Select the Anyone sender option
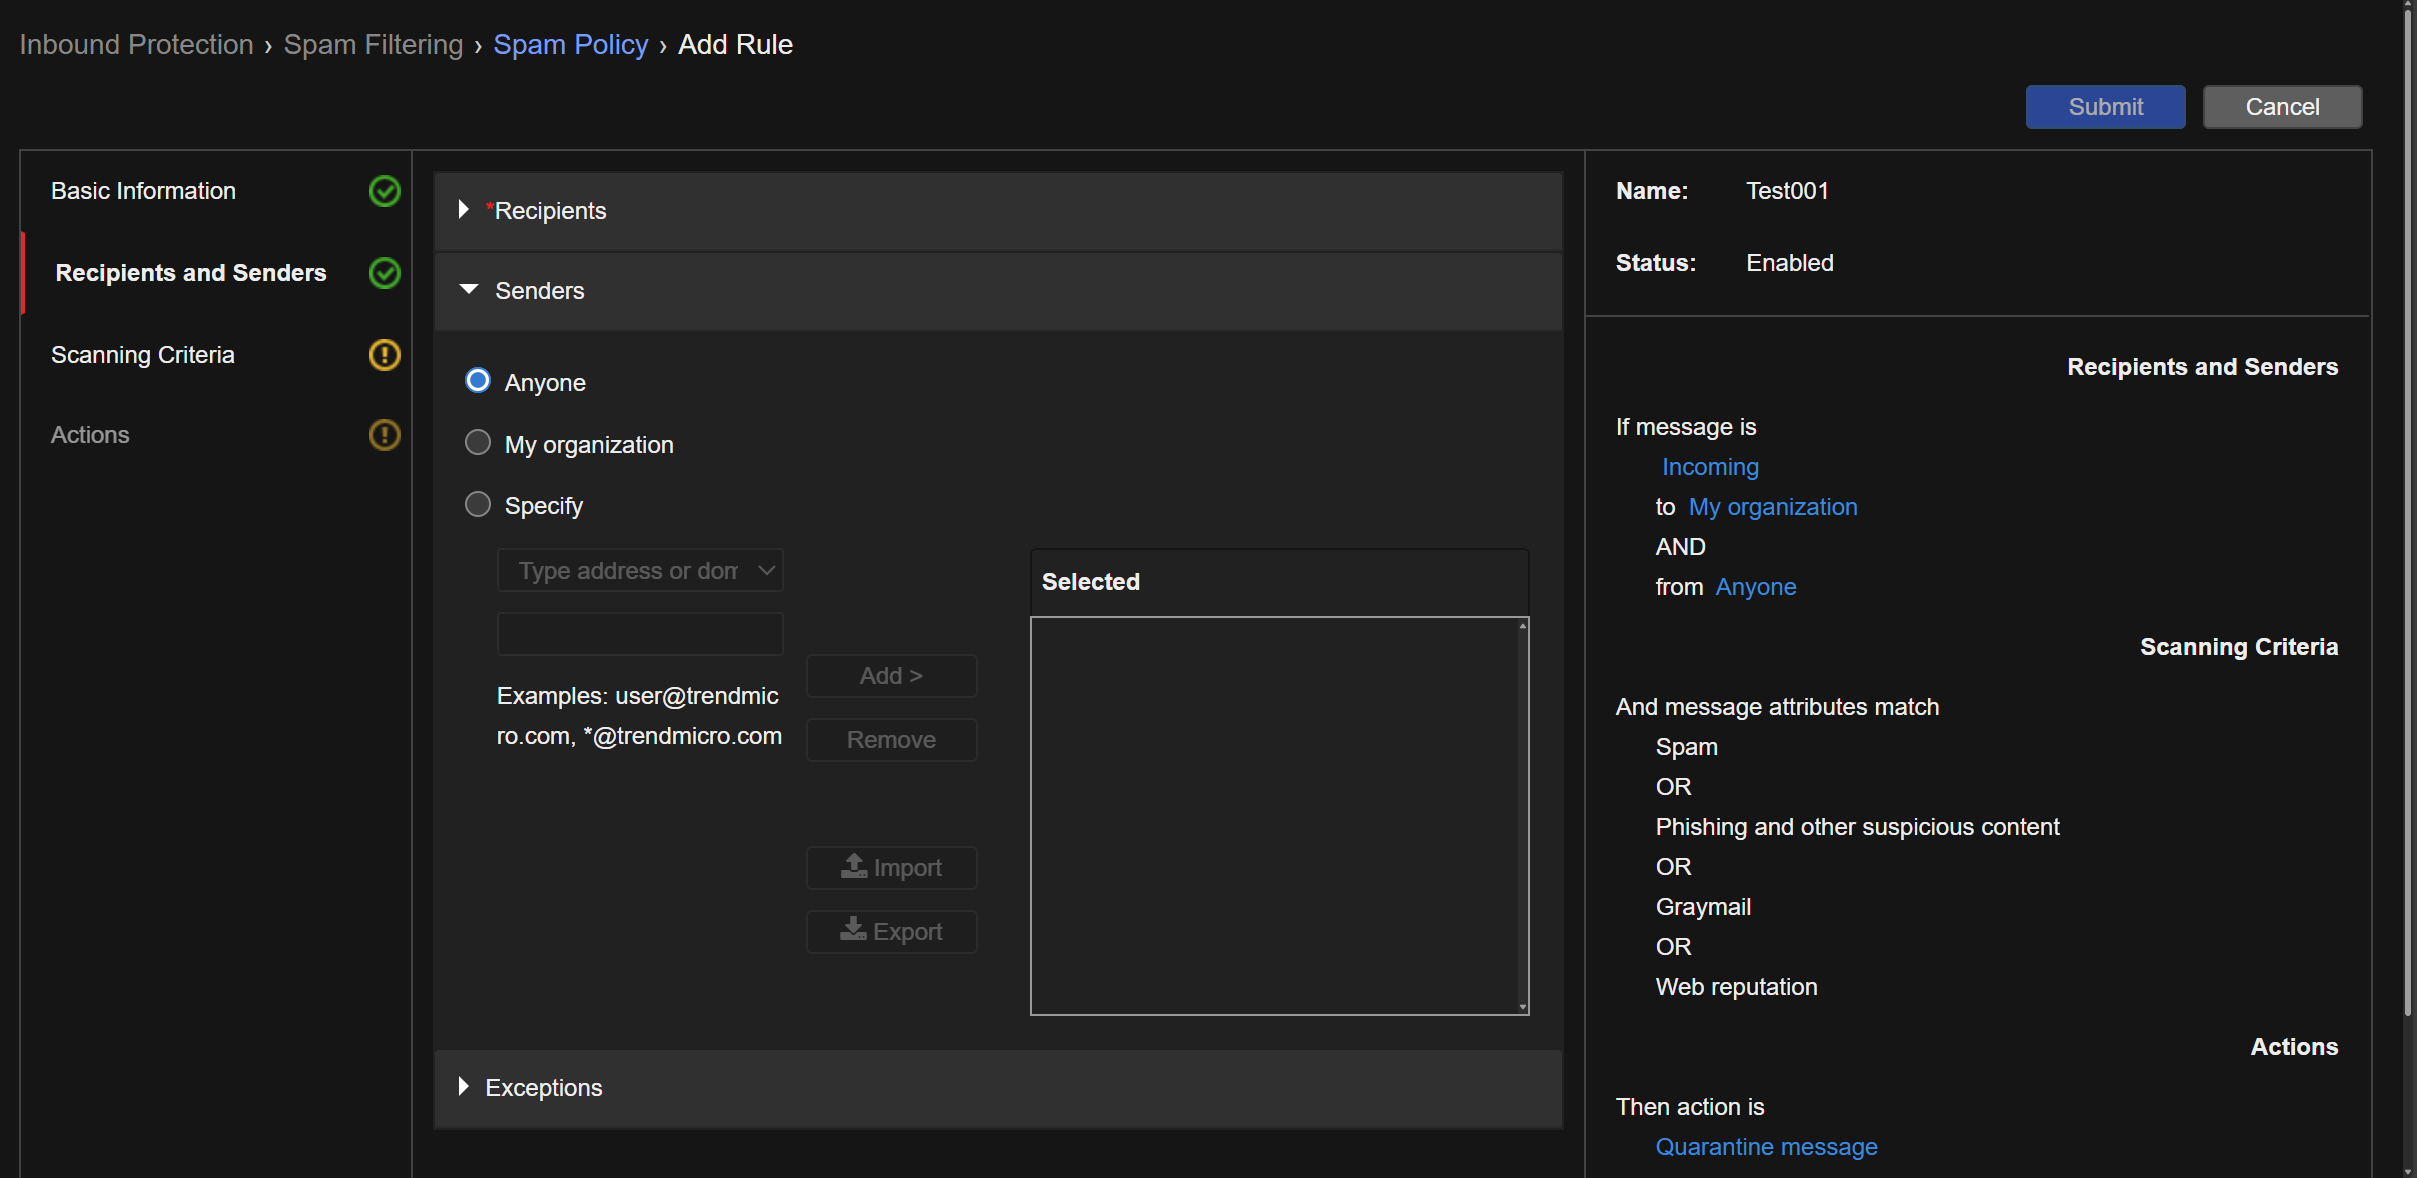 pyautogui.click(x=478, y=381)
